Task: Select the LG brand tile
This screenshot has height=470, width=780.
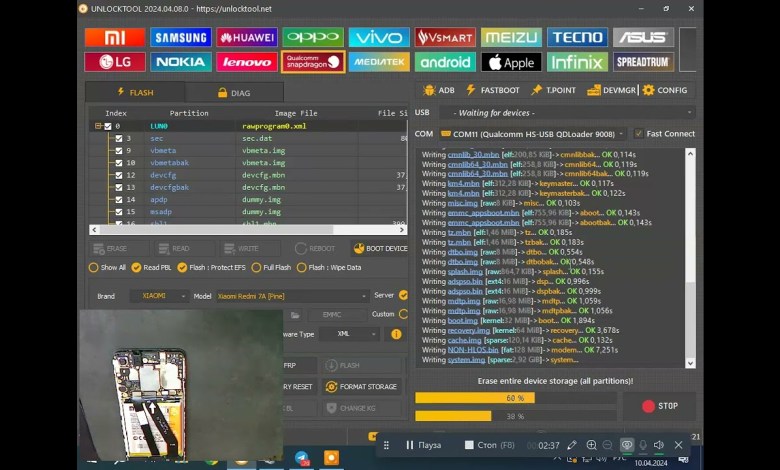Action: pyautogui.click(x=115, y=62)
